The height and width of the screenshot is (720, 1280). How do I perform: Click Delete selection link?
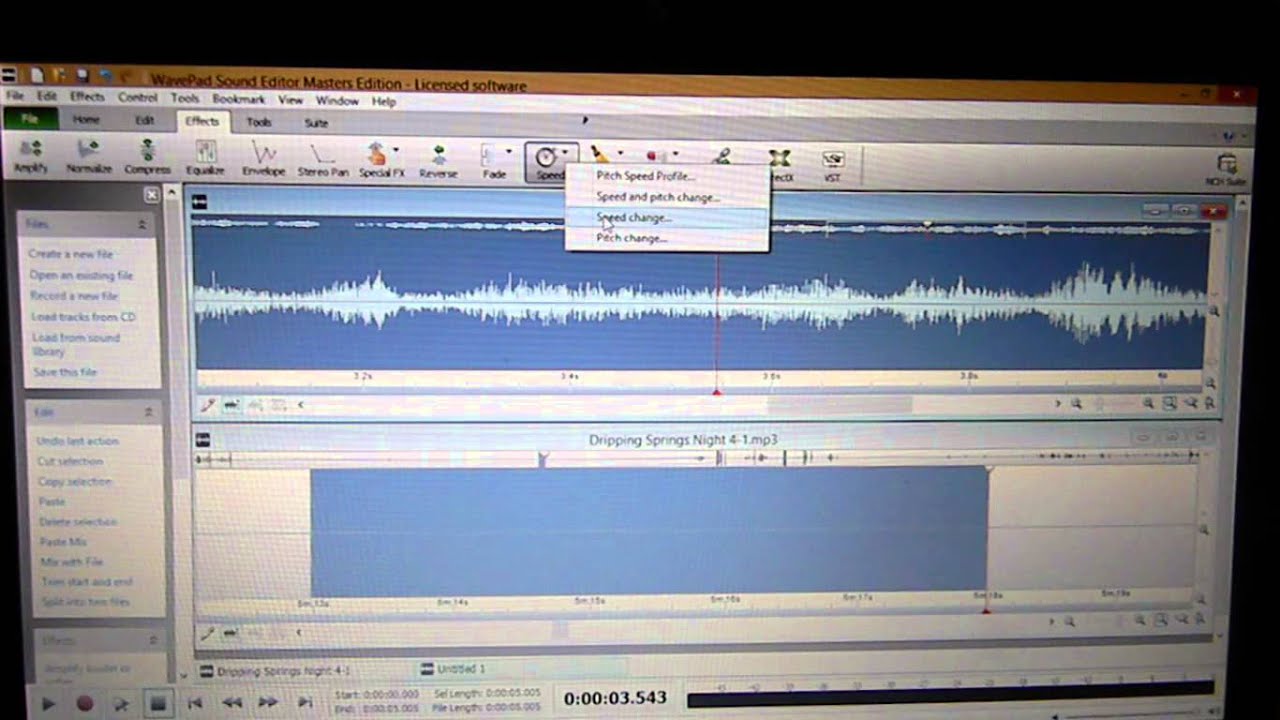coord(79,522)
